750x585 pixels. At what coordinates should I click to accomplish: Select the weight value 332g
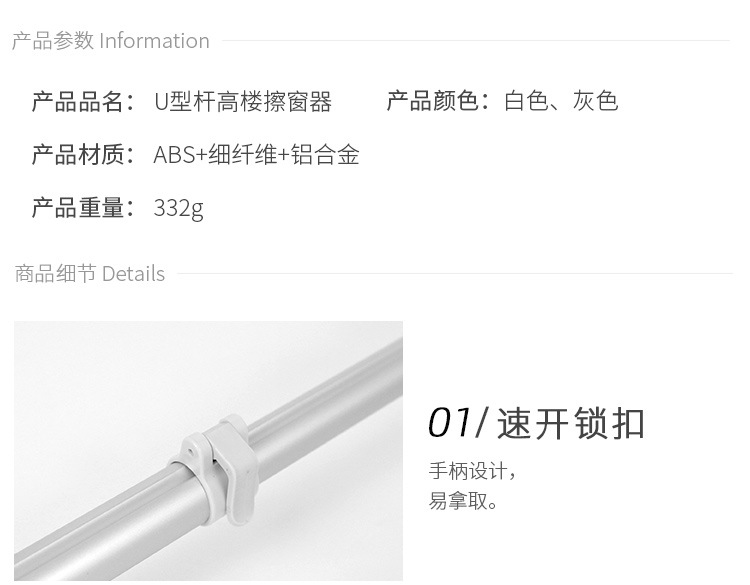point(178,209)
